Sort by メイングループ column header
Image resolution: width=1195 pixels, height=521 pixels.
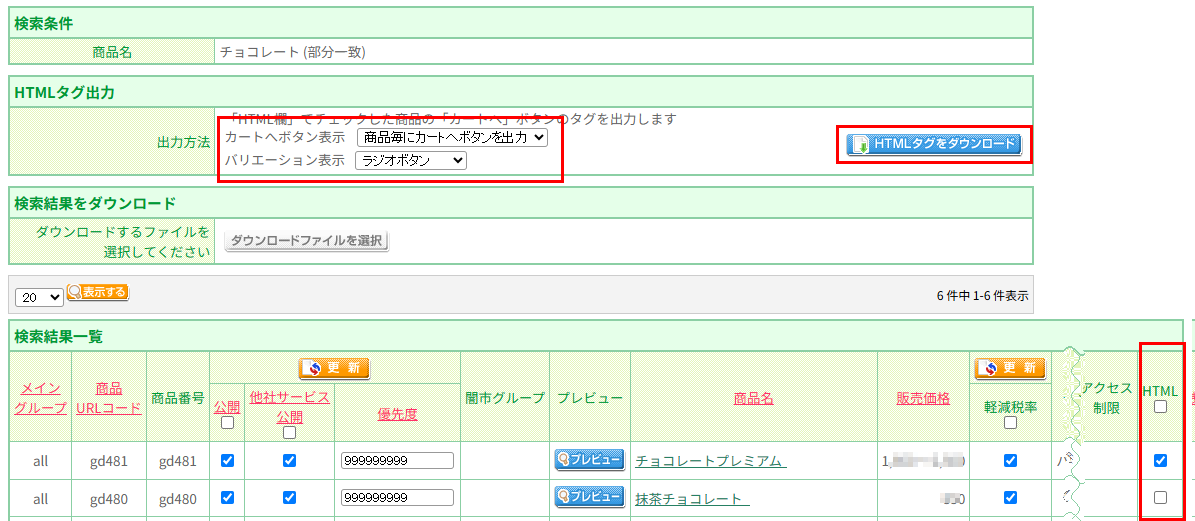point(40,398)
